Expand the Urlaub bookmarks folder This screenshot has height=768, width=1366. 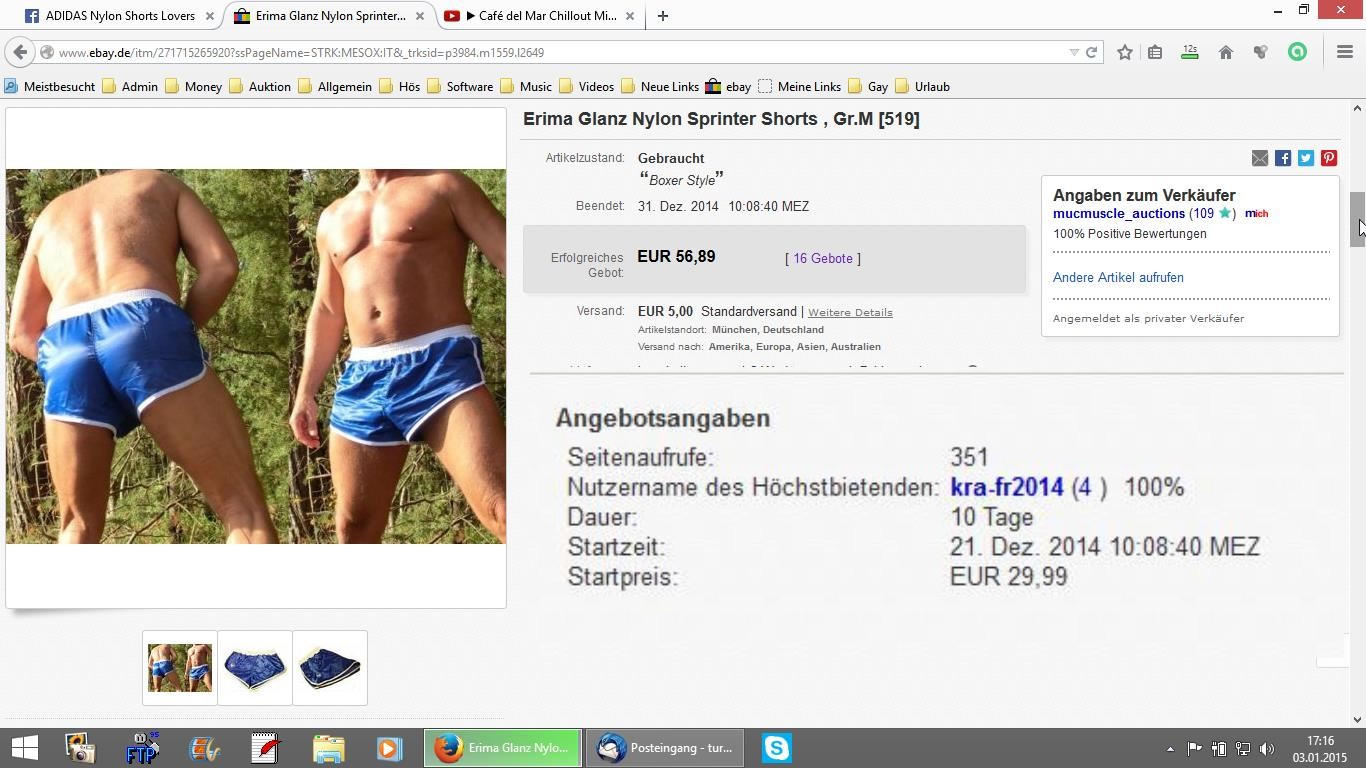click(922, 87)
